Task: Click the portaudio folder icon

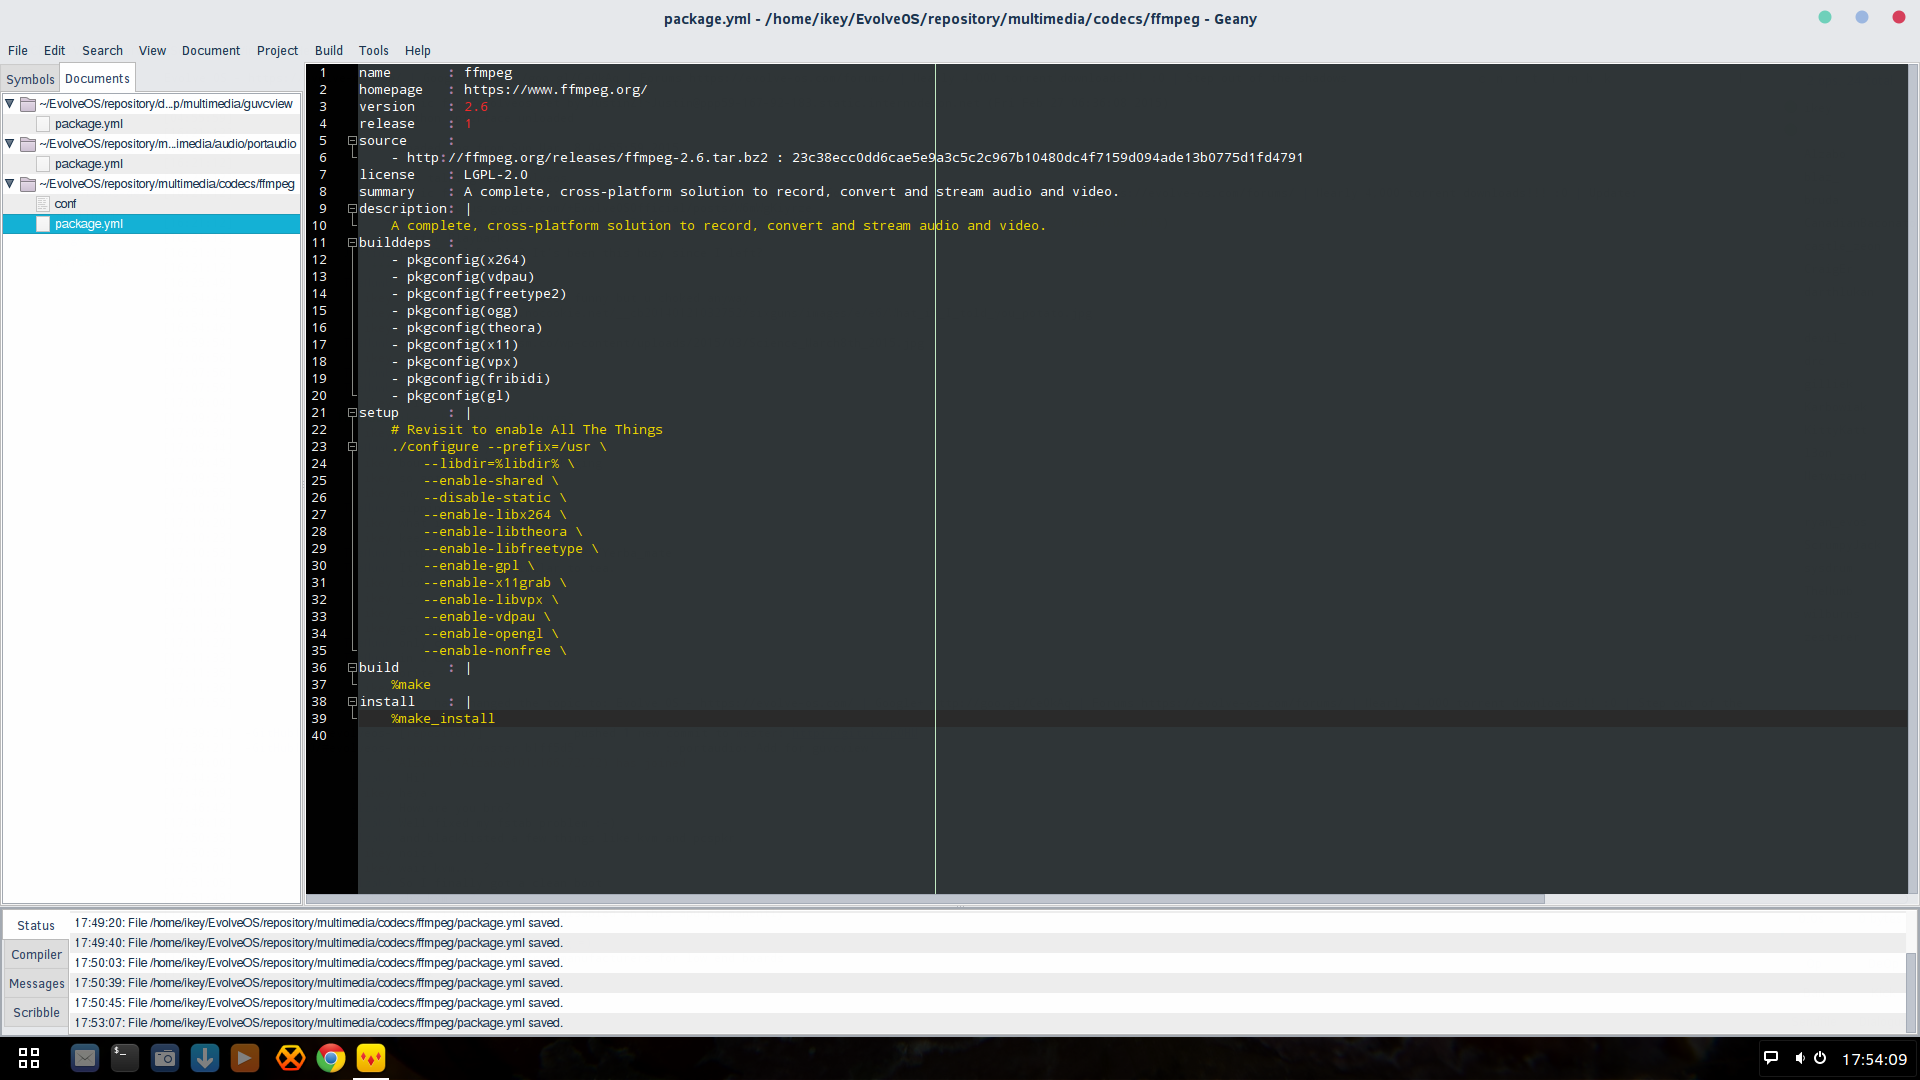Action: point(28,144)
